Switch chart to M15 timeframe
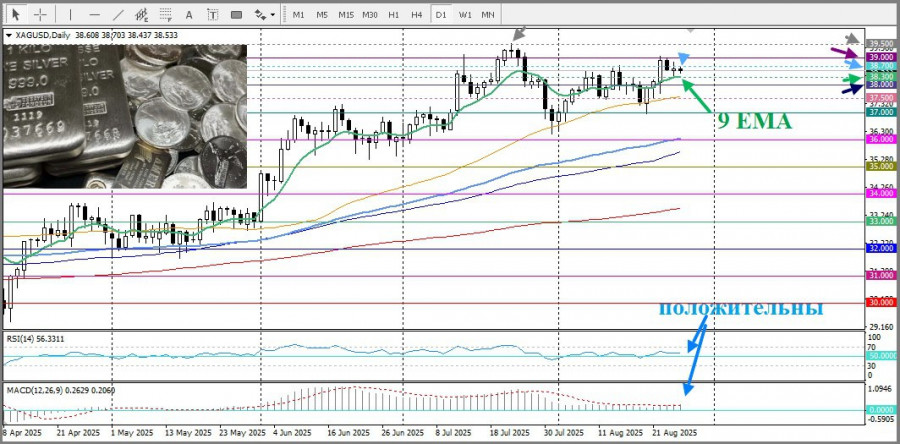 pos(346,14)
